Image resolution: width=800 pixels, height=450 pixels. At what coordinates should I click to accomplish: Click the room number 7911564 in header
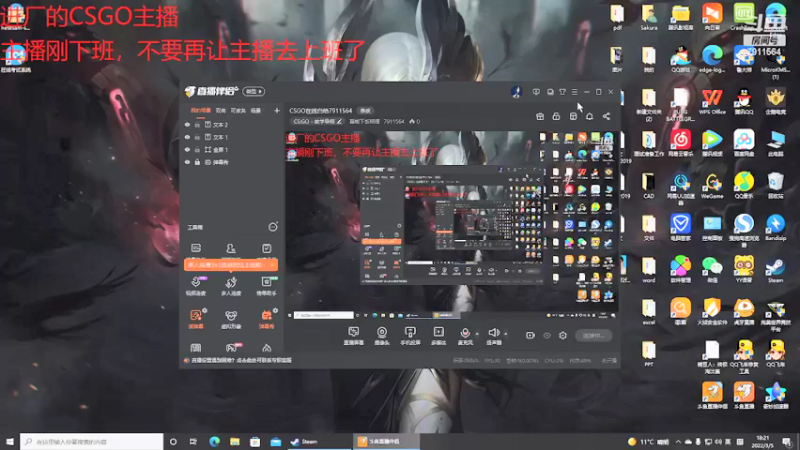[393, 122]
